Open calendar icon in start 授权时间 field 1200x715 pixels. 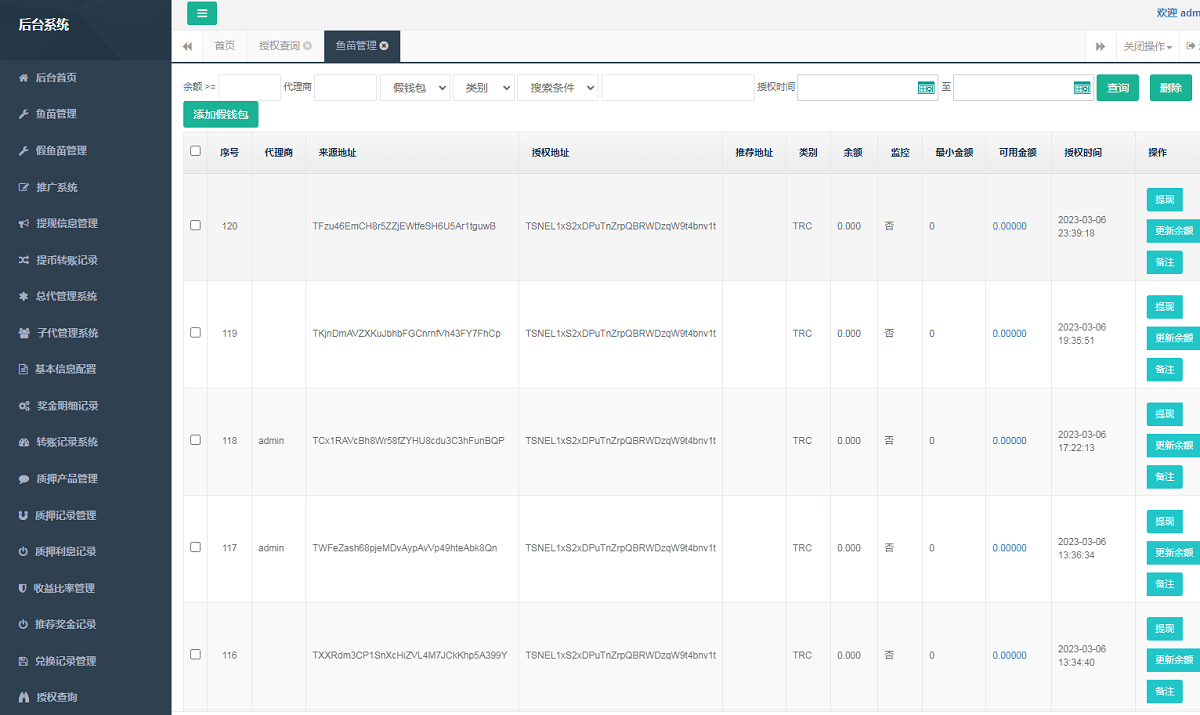tap(925, 88)
